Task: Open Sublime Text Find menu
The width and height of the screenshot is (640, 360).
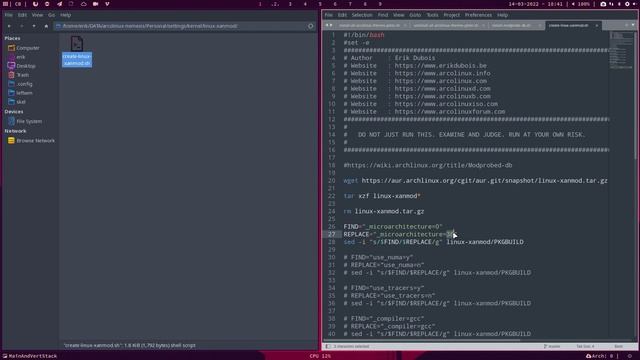Action: (383, 15)
